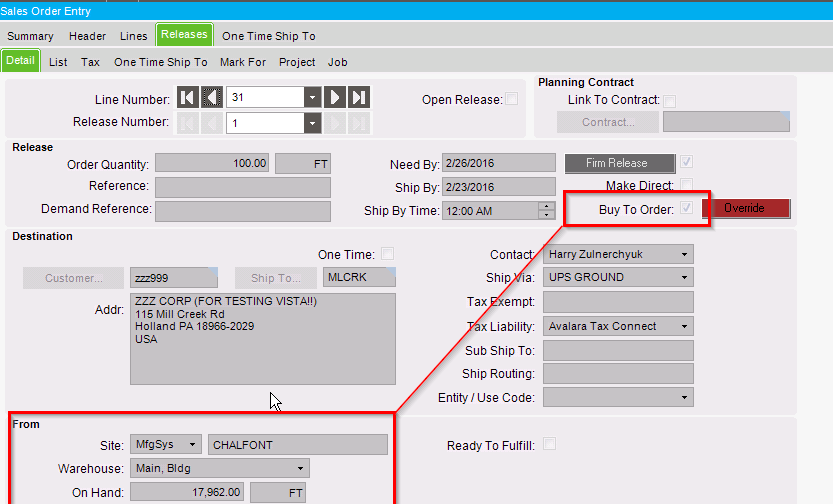Click the Ship By date field
The height and width of the screenshot is (504, 833).
point(499,187)
